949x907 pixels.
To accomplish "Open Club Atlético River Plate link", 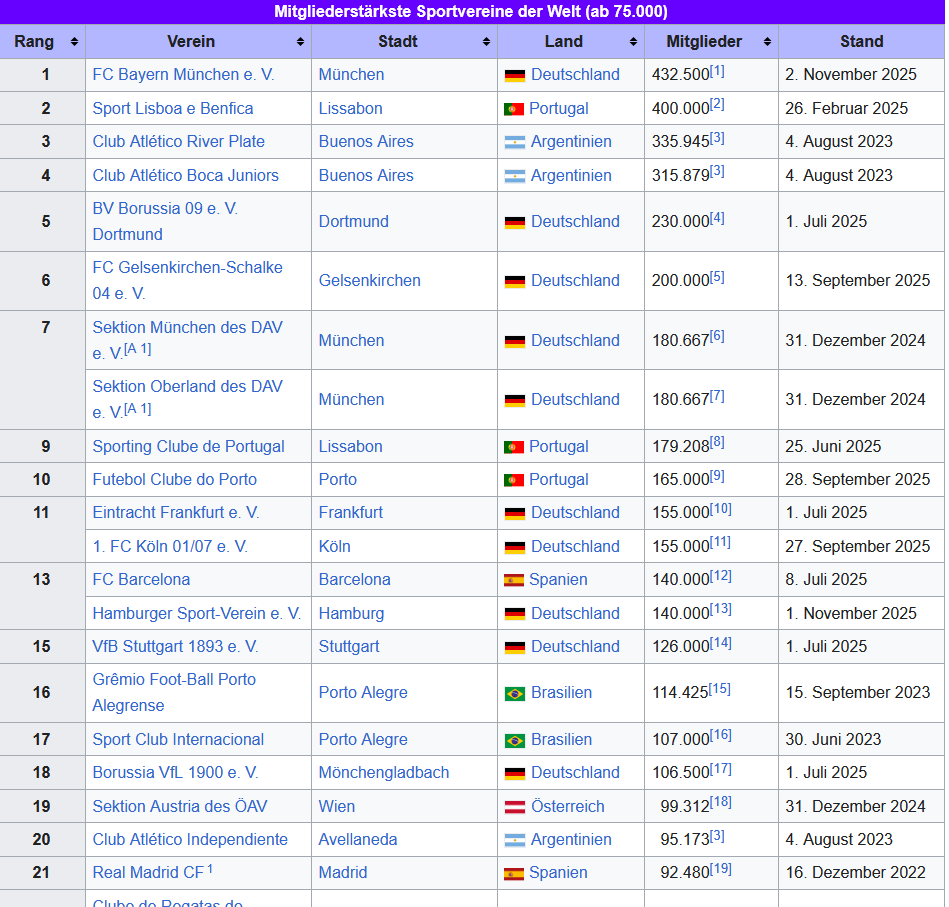I will [x=179, y=142].
